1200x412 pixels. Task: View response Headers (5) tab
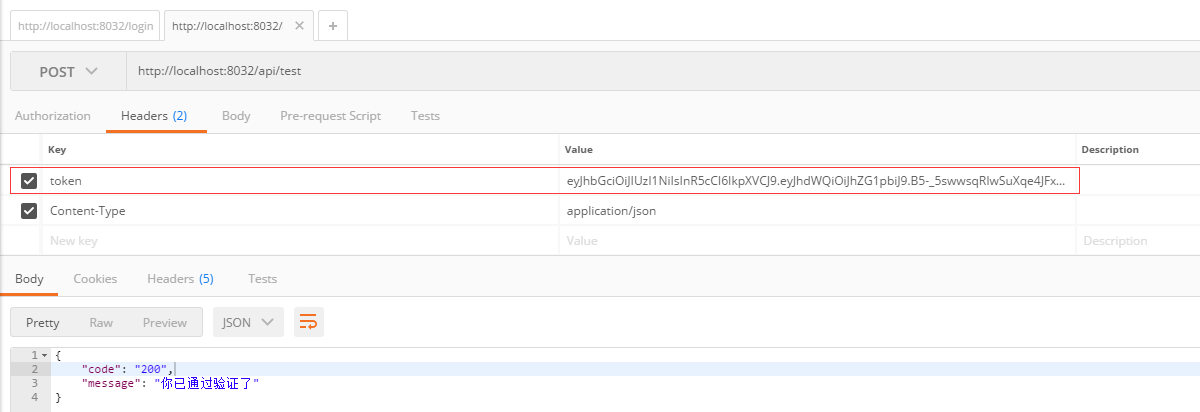pos(180,279)
